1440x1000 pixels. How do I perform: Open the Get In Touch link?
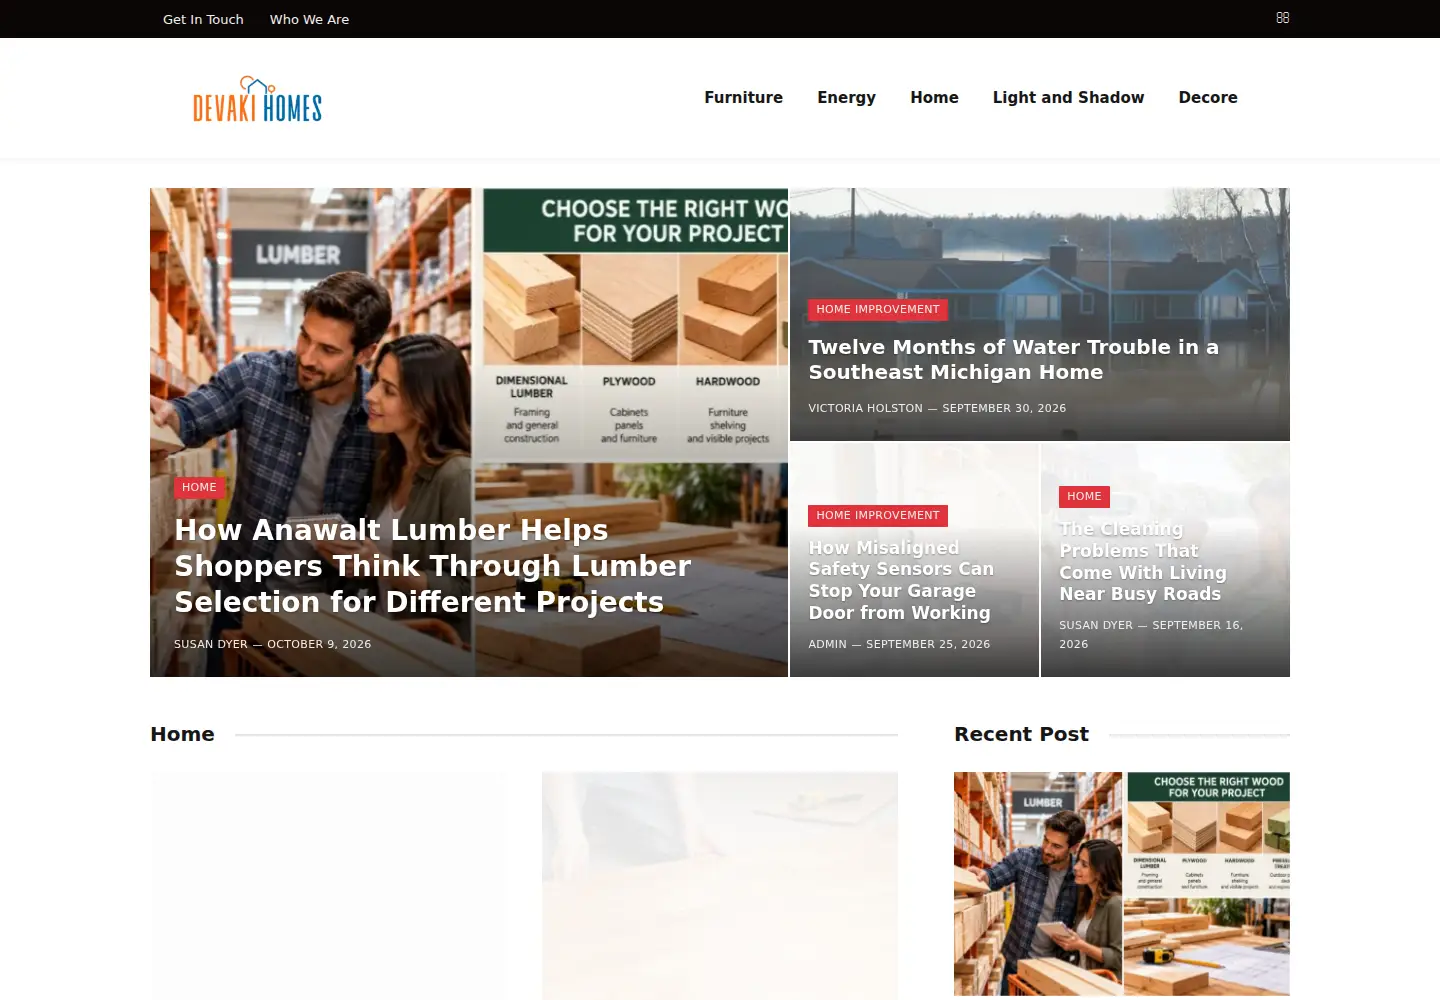click(x=203, y=19)
